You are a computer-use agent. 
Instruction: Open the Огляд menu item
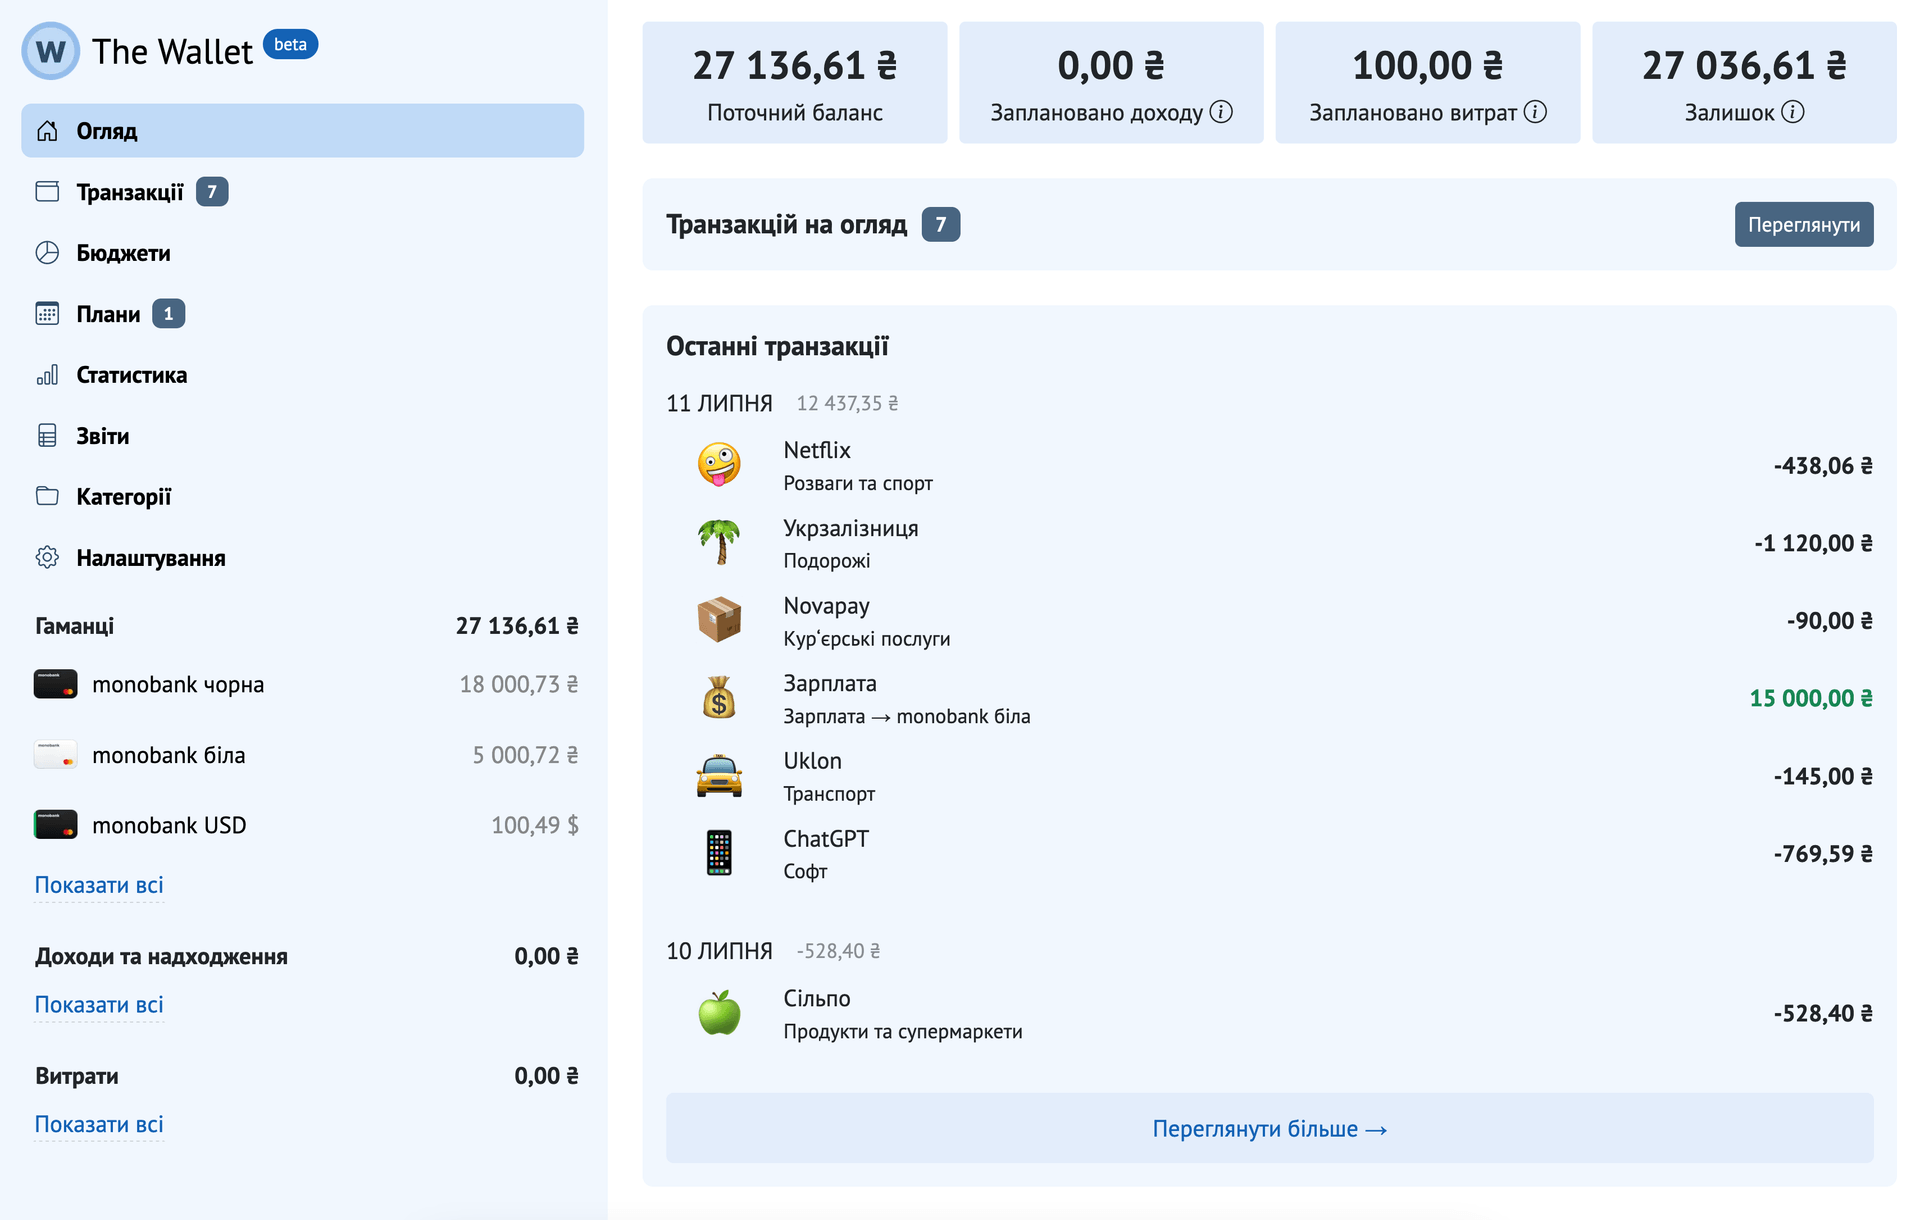(x=302, y=131)
